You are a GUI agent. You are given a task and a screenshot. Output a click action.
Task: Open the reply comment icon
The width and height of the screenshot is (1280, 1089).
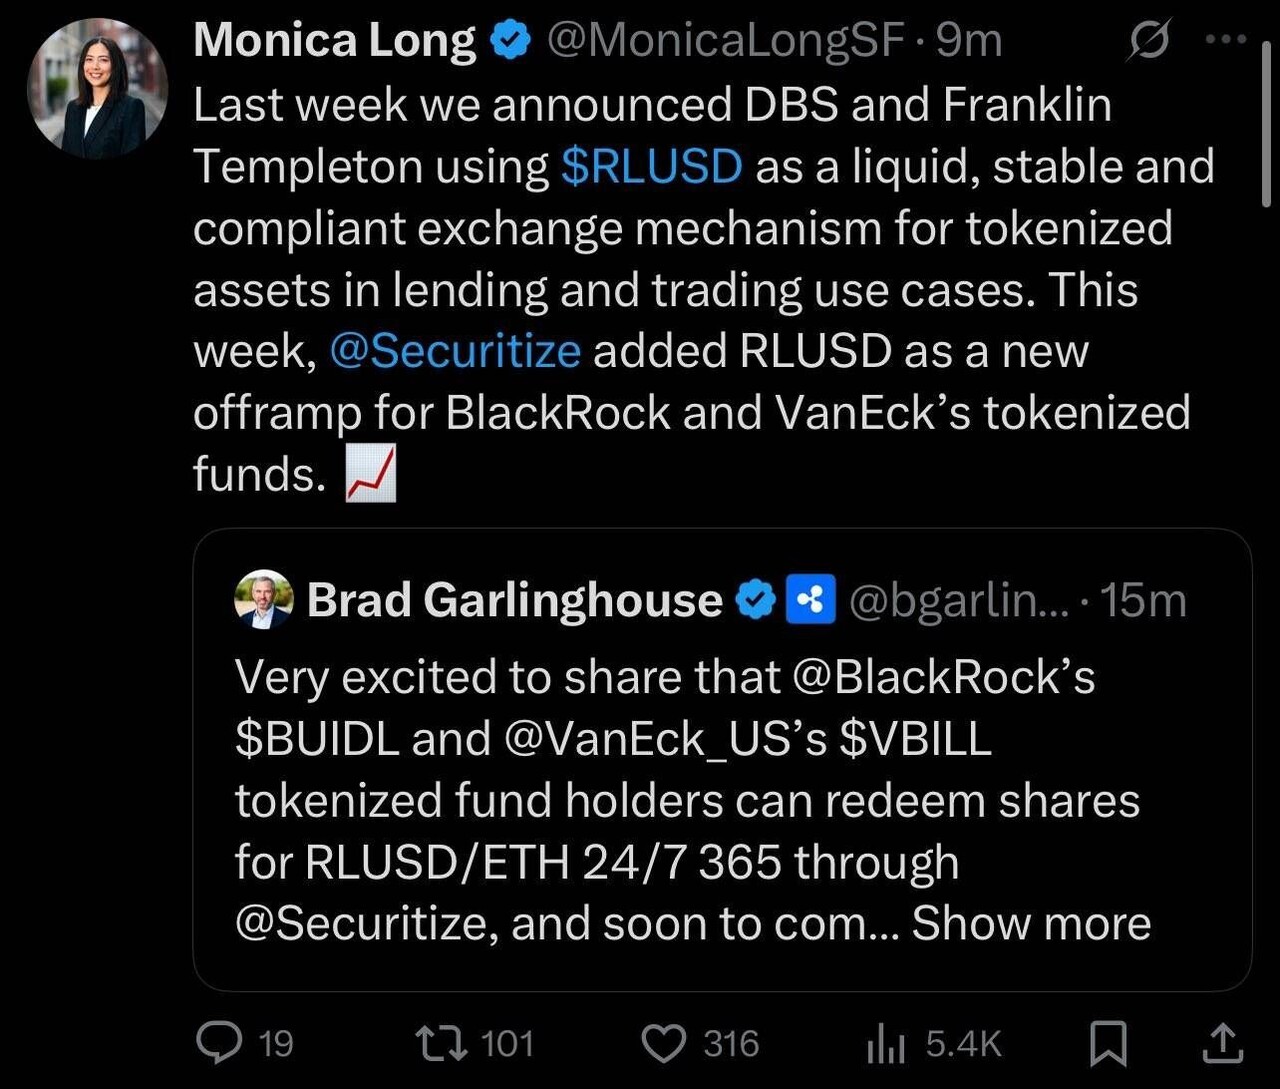pos(220,1044)
